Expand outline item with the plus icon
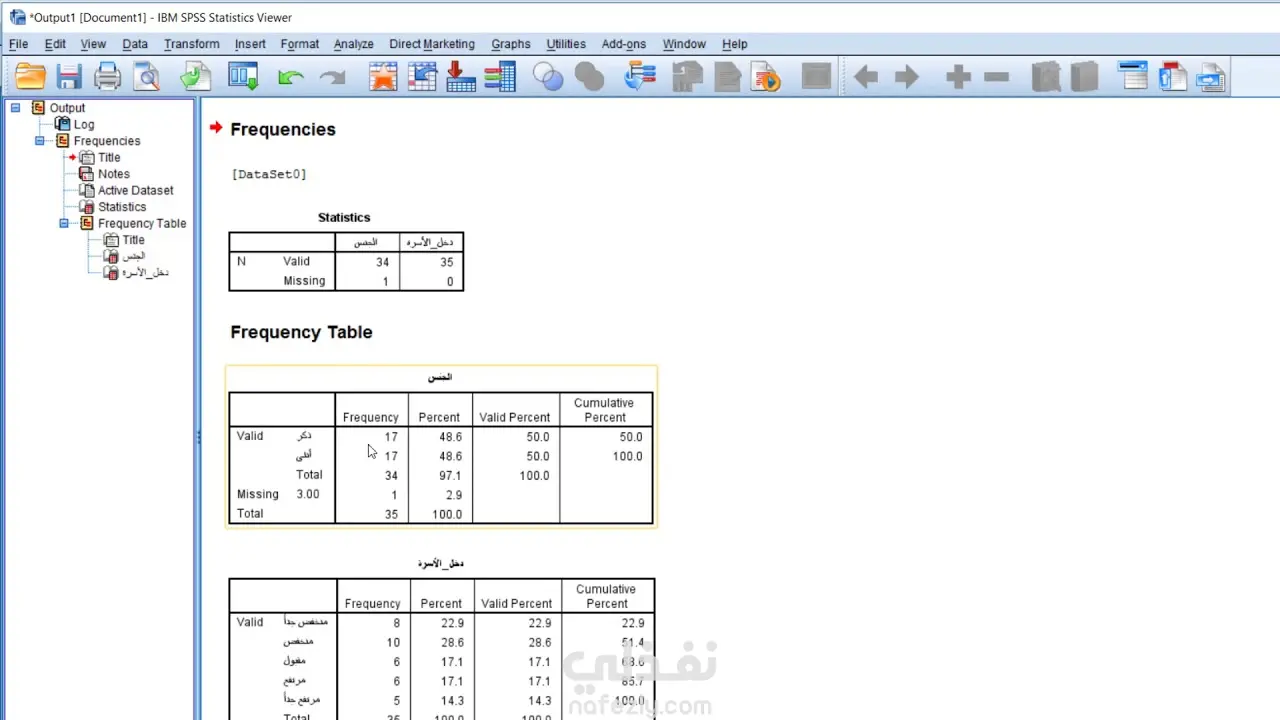This screenshot has width=1280, height=720. click(x=958, y=77)
